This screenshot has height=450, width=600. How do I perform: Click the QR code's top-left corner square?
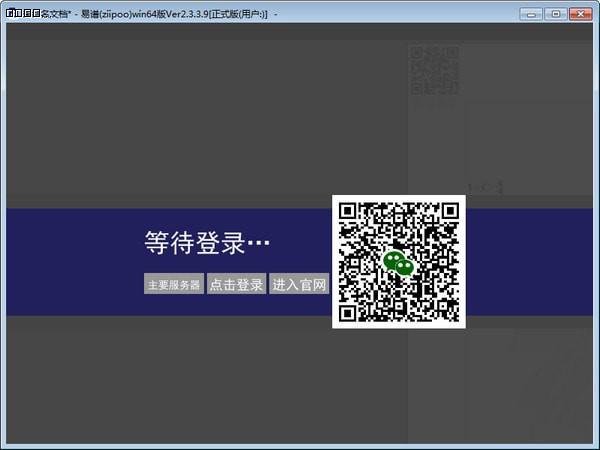[349, 212]
